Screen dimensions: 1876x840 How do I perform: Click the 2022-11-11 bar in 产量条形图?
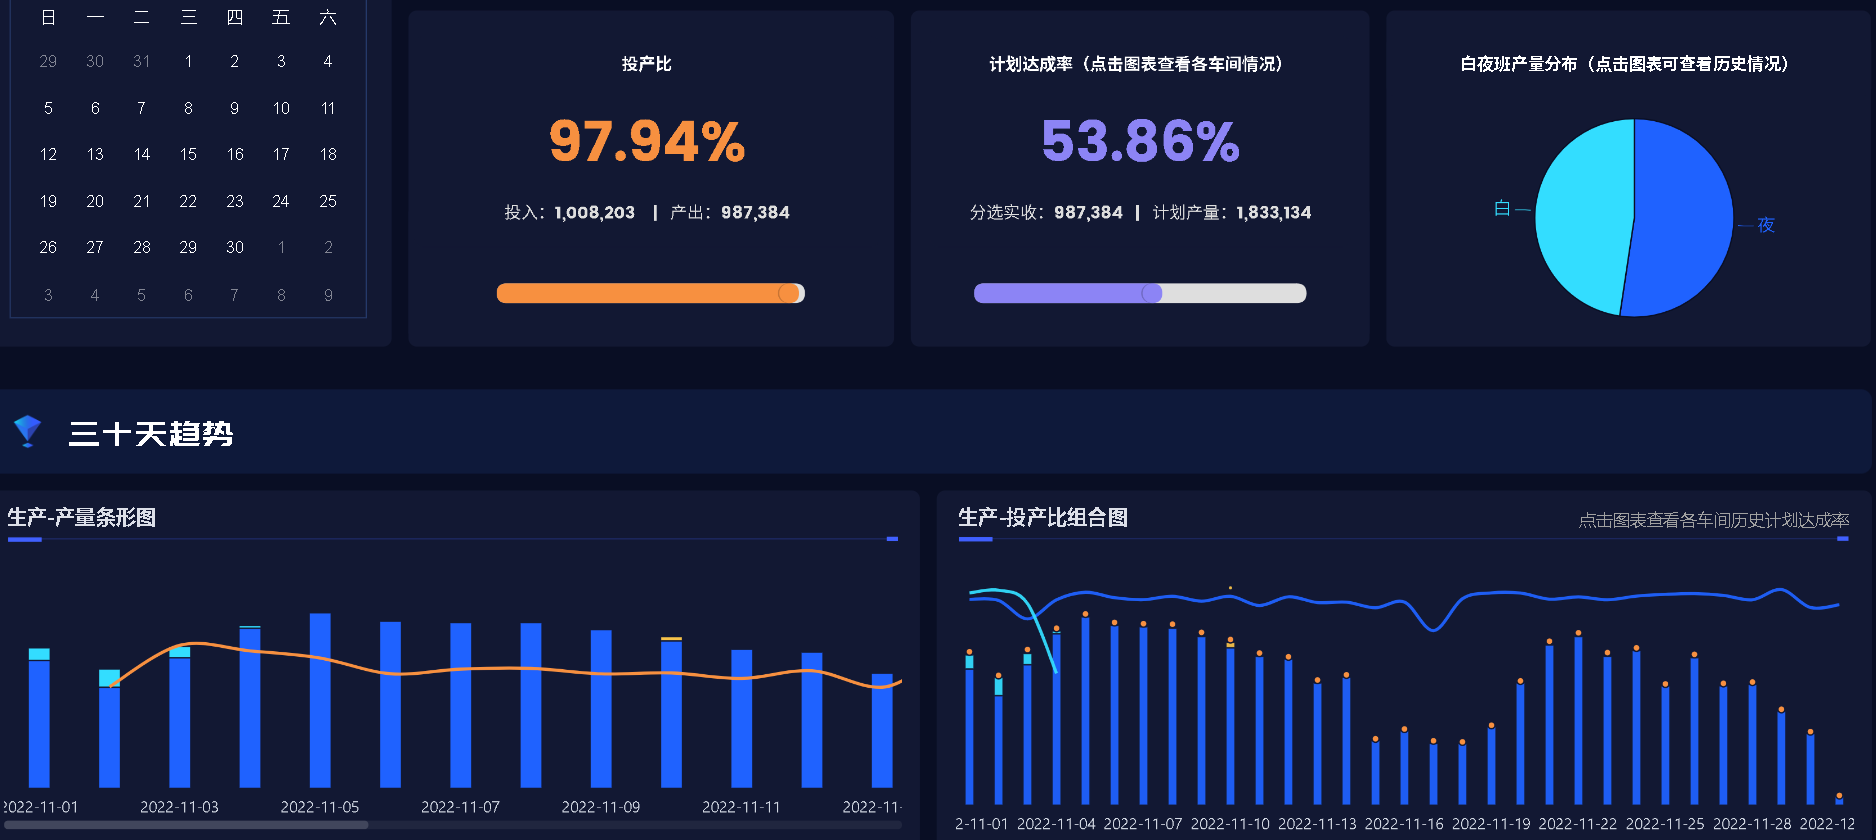(742, 718)
